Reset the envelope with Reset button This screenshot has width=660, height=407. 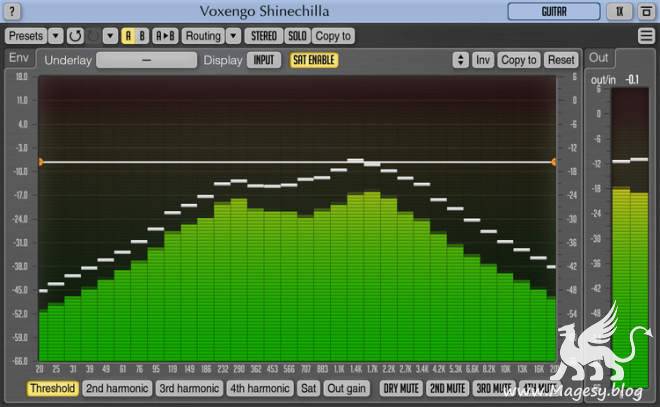pyautogui.click(x=561, y=60)
